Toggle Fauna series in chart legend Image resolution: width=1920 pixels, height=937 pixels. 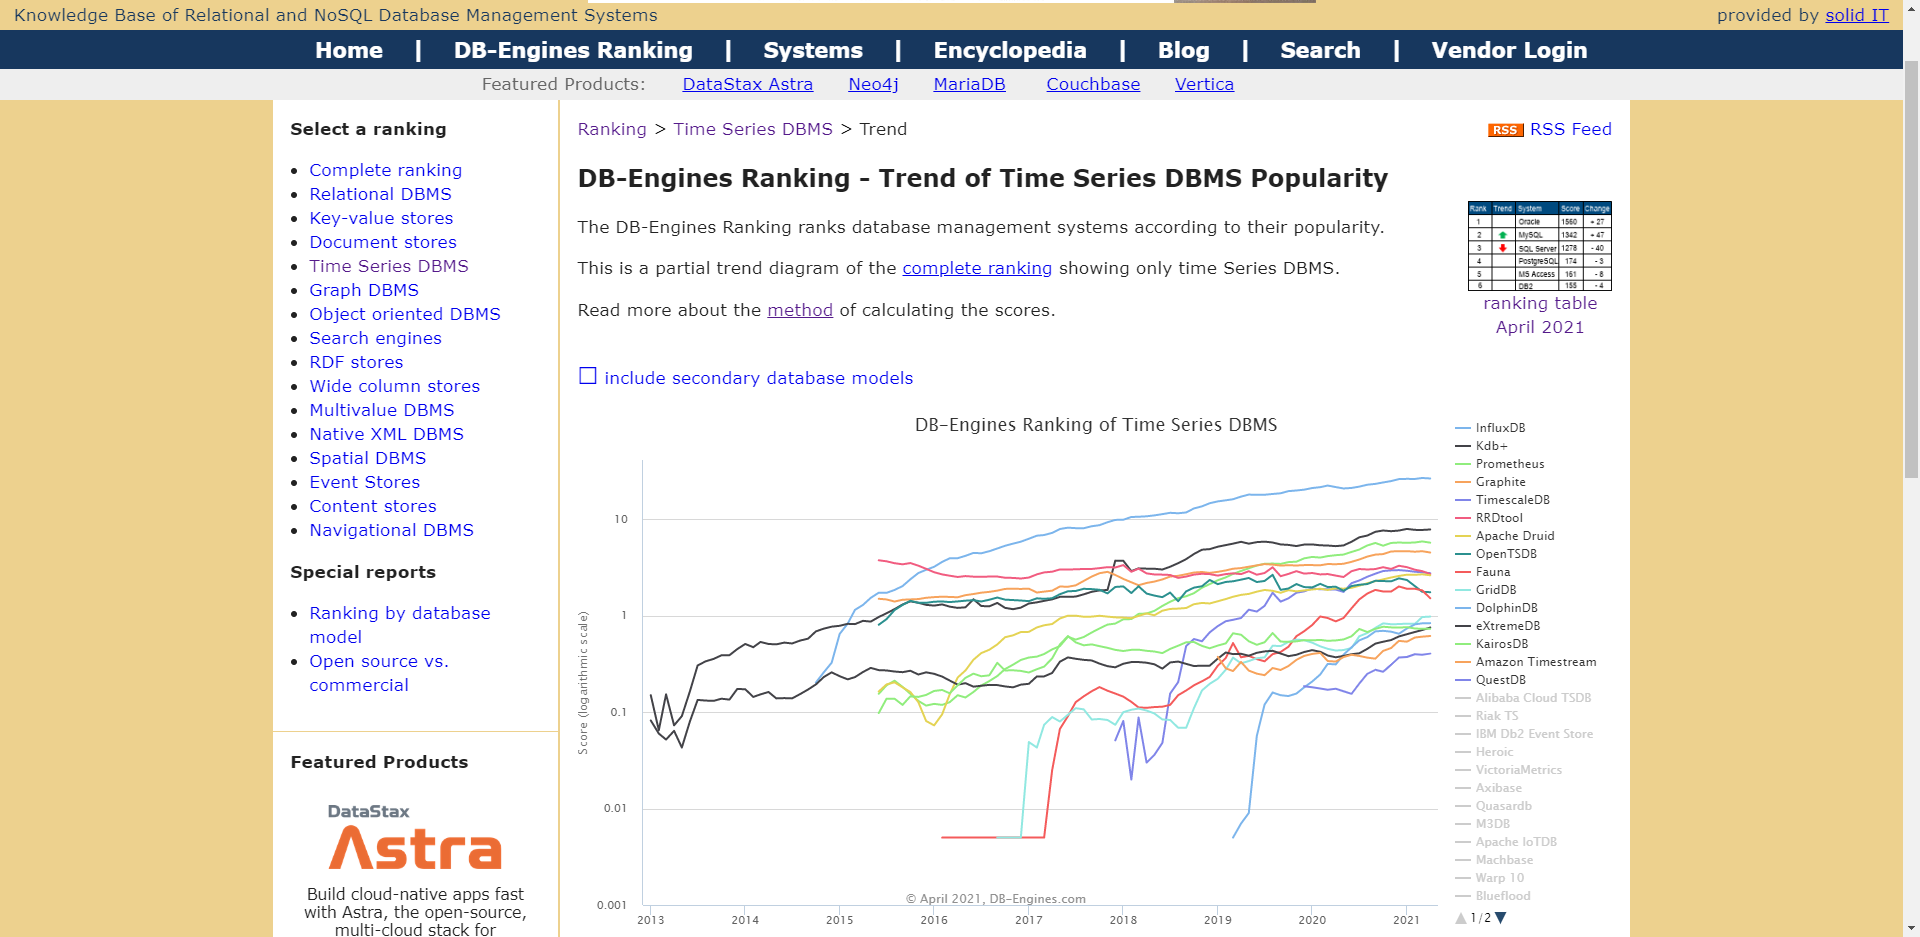pyautogui.click(x=1483, y=572)
